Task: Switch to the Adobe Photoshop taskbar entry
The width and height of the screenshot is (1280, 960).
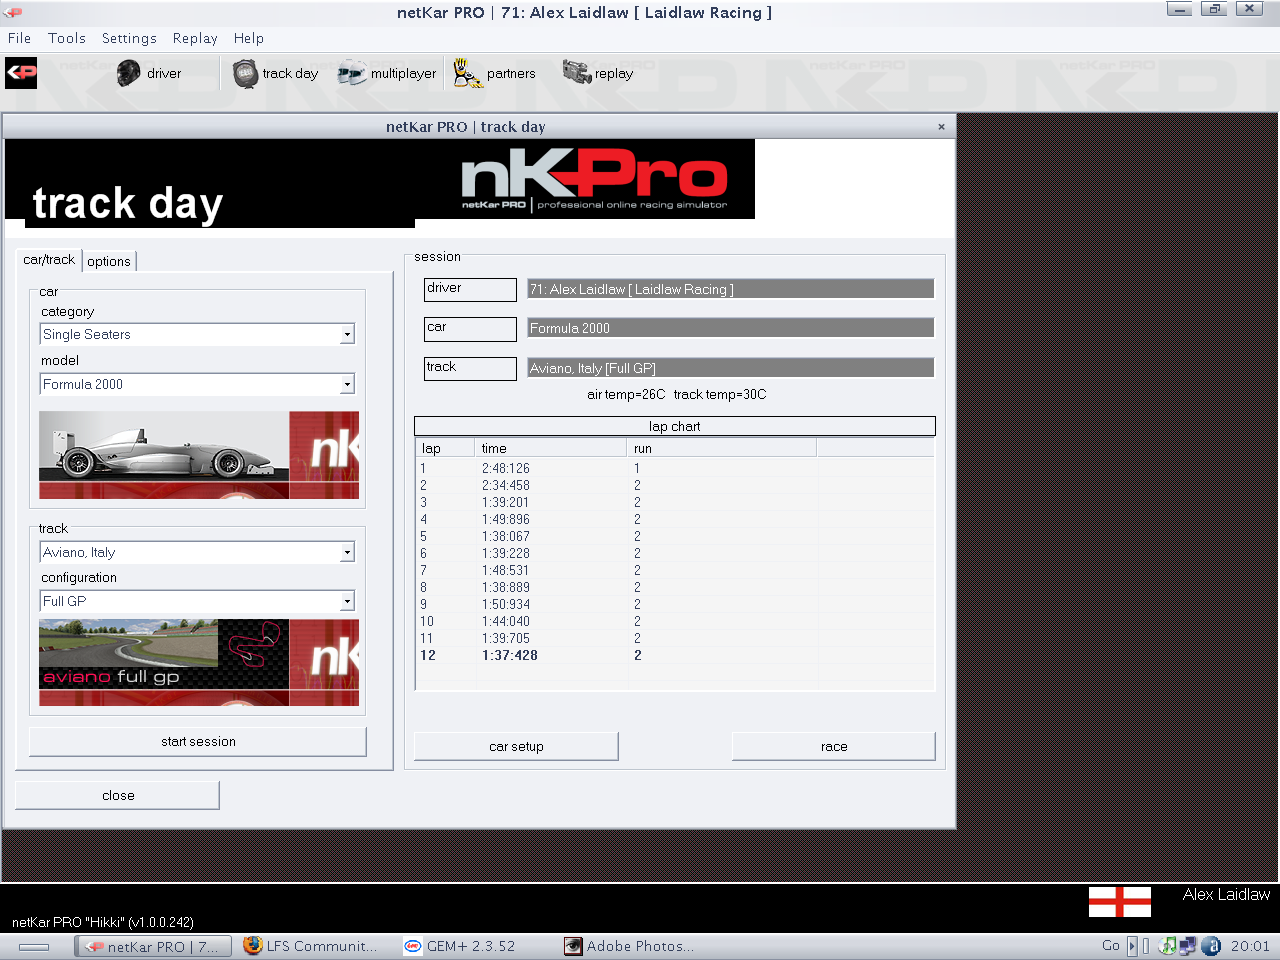Action: [x=629, y=946]
